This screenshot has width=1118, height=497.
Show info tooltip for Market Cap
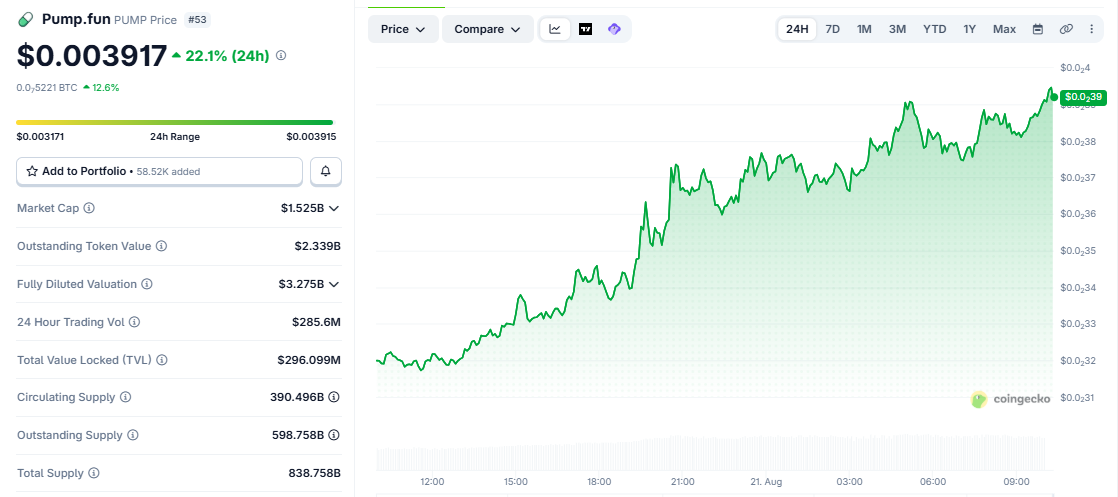[x=89, y=208]
